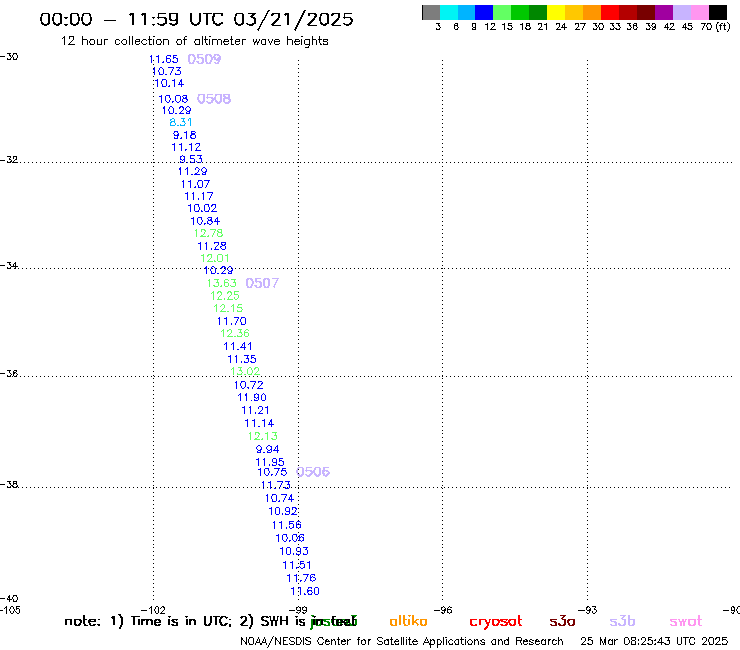Viewport: 740px width, 650px height.
Task: Select the red cryosat satellite label
Action: coord(496,622)
